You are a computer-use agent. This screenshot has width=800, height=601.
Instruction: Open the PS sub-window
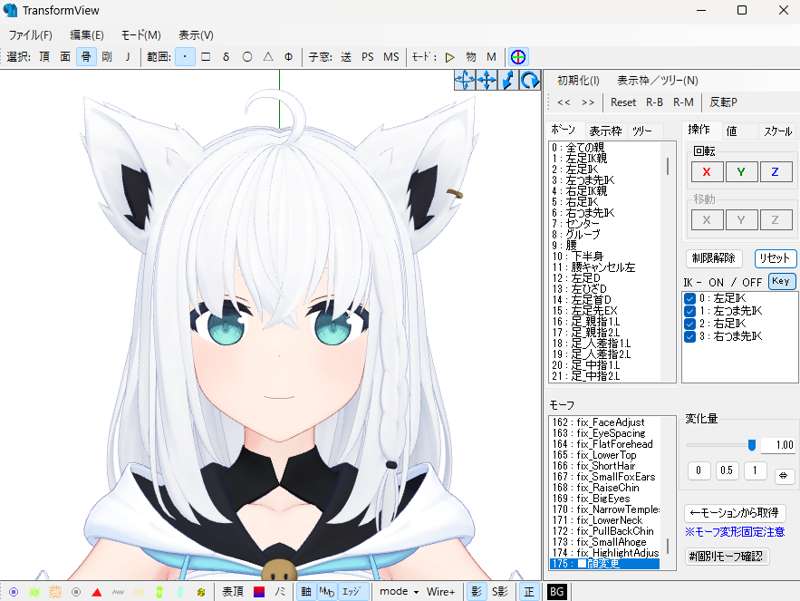click(x=367, y=57)
